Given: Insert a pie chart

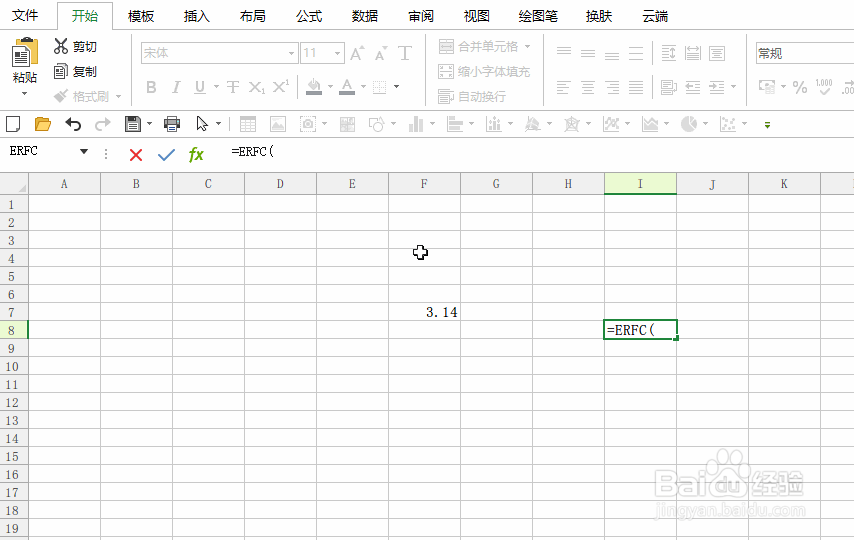Looking at the screenshot, I should tap(689, 124).
